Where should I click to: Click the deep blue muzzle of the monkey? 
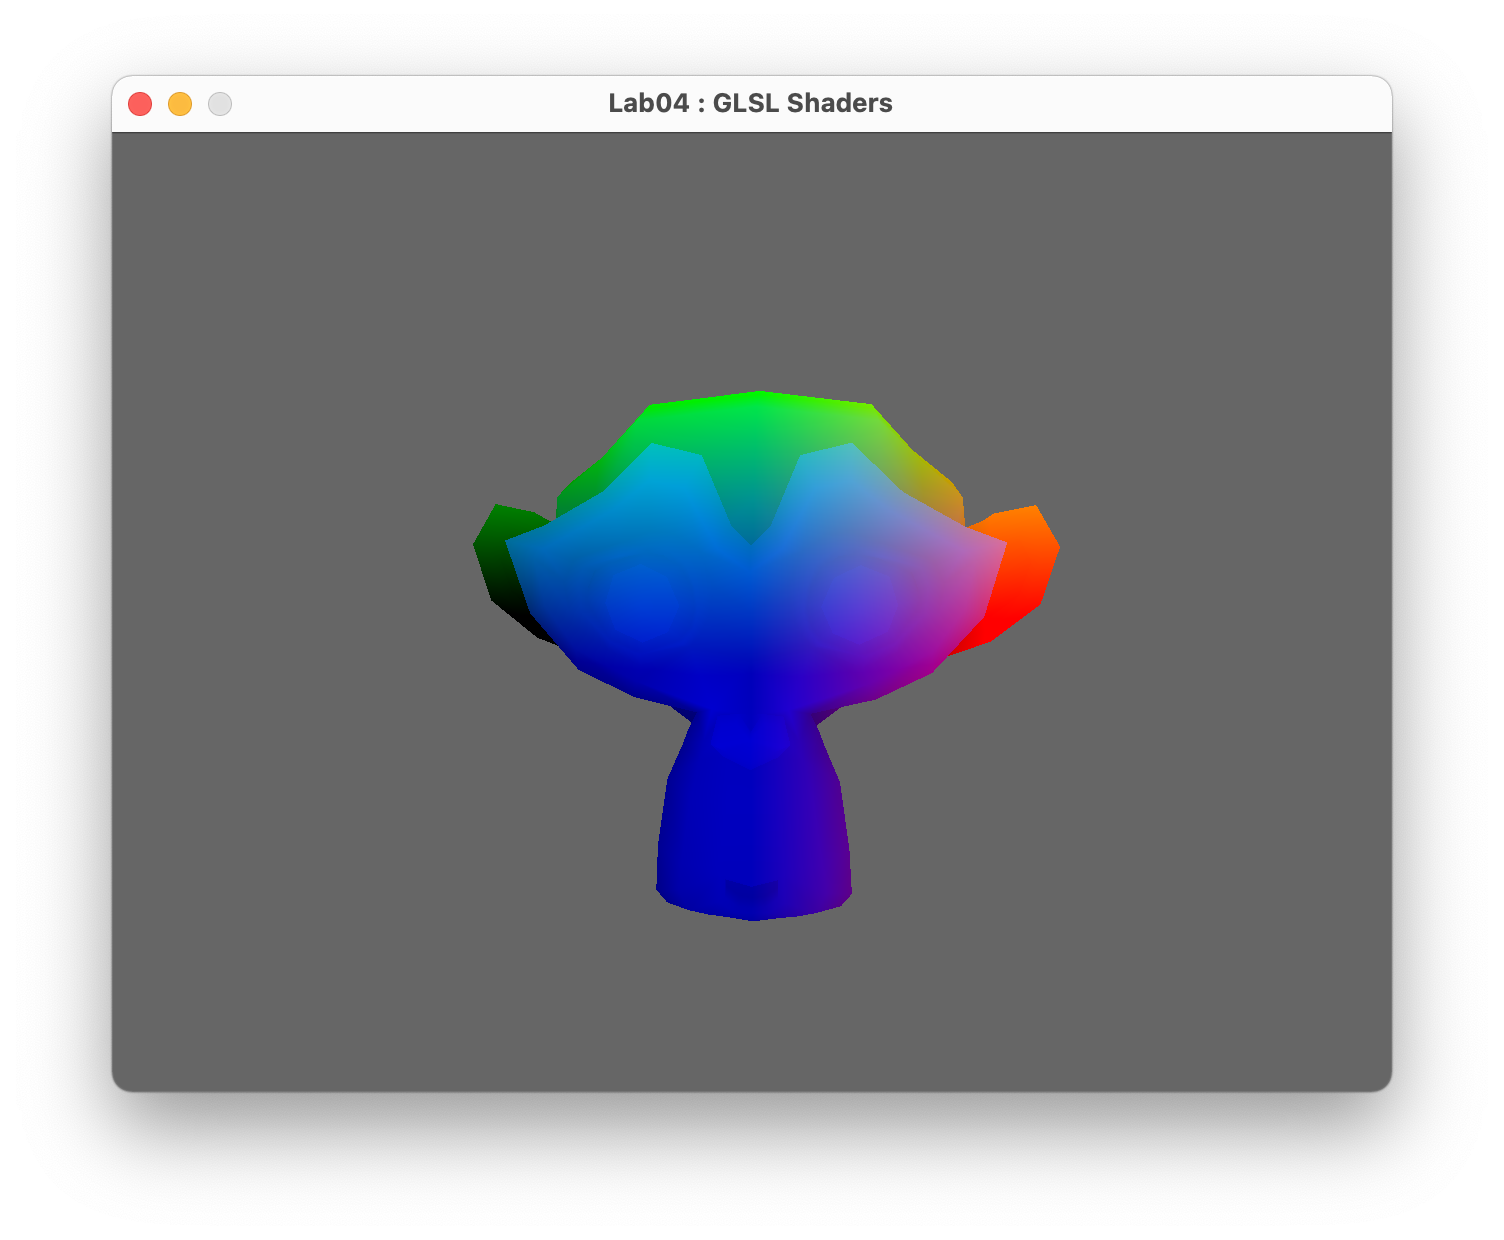750,738
